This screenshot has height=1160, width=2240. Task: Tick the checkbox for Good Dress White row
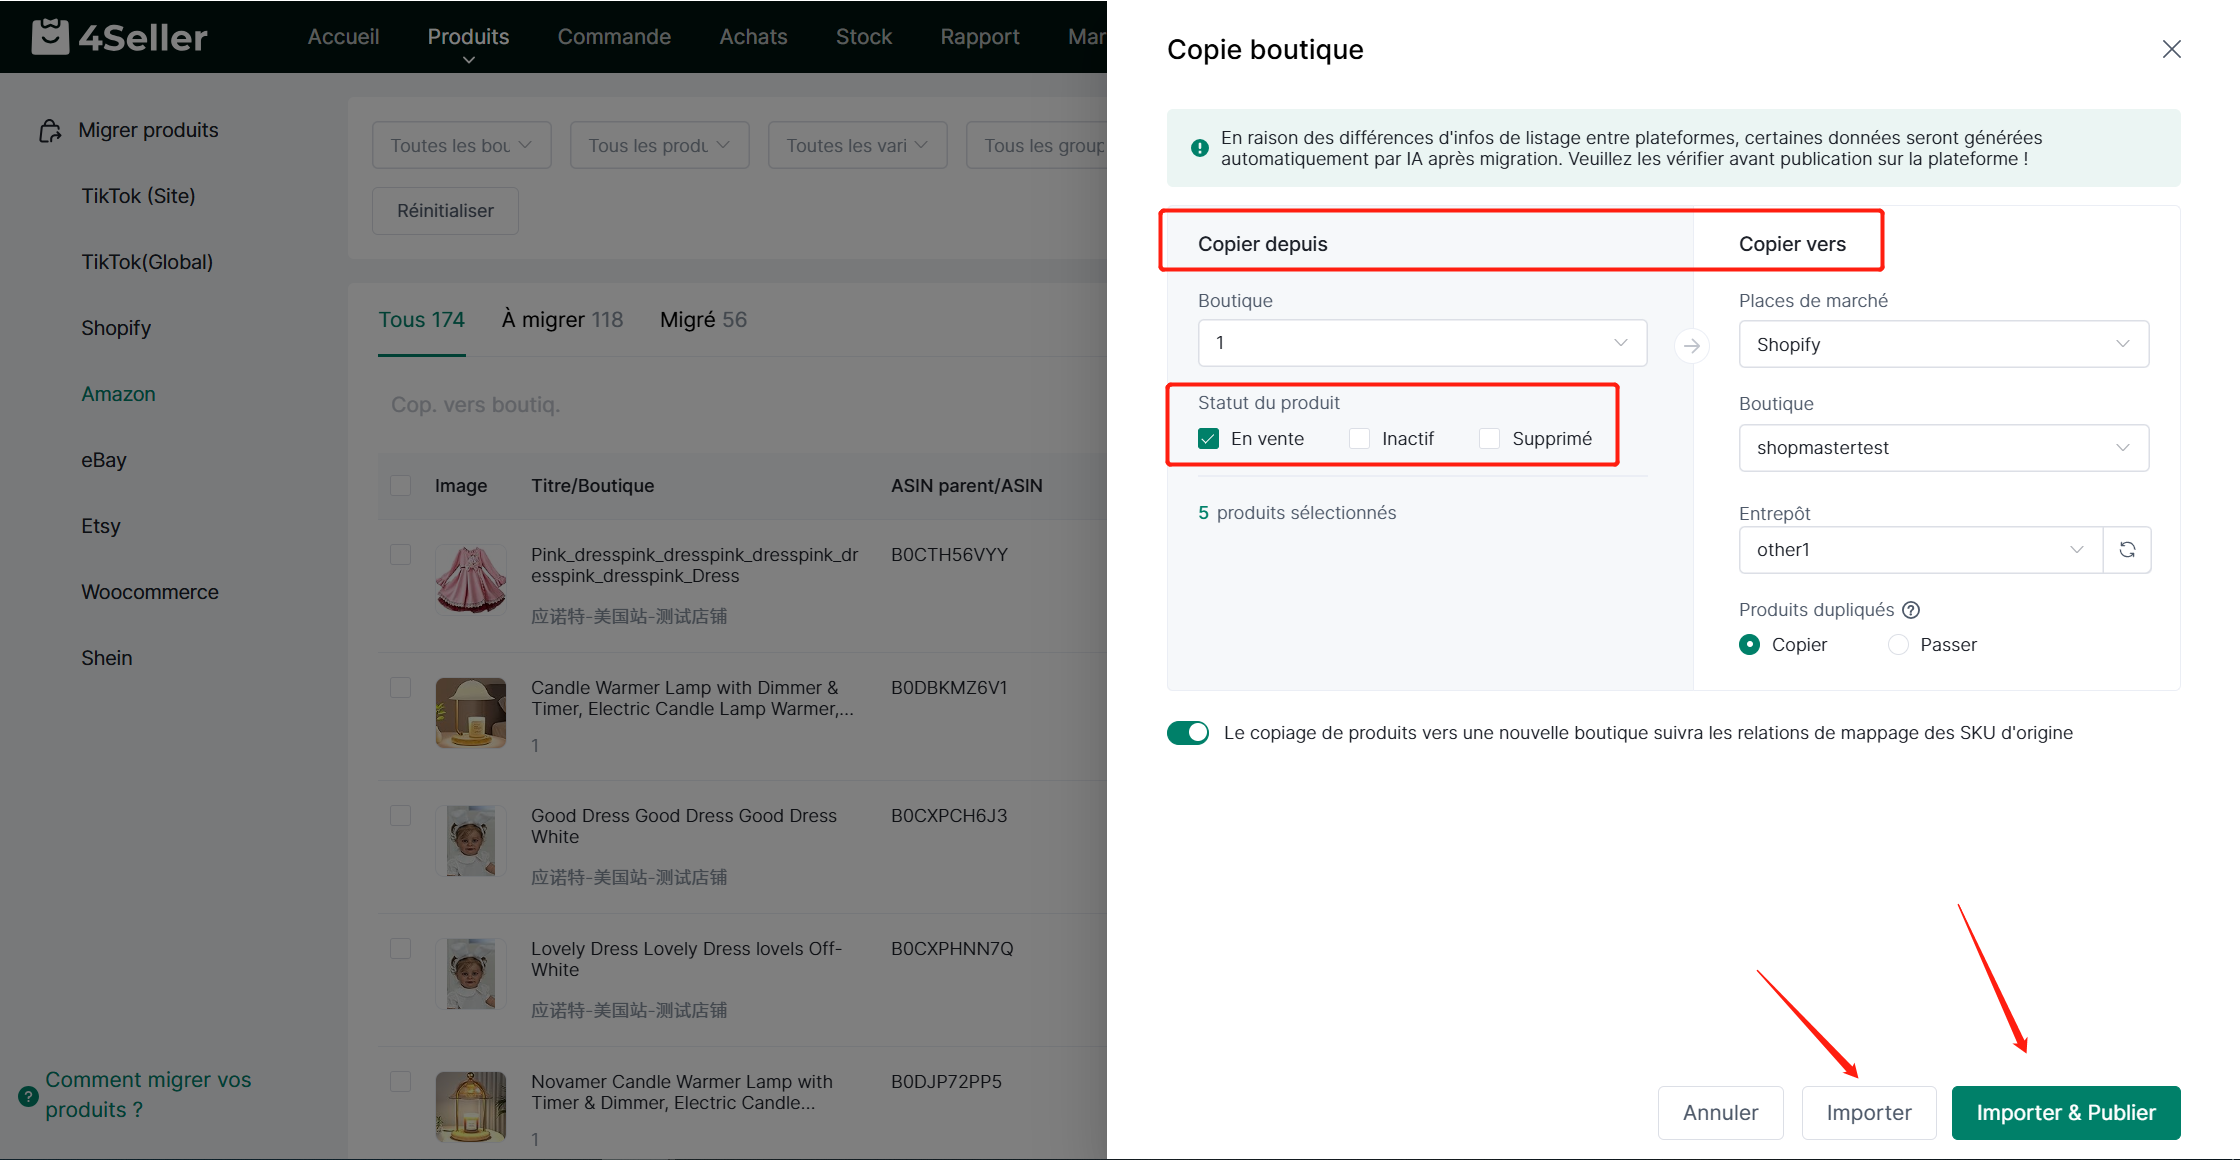400,816
